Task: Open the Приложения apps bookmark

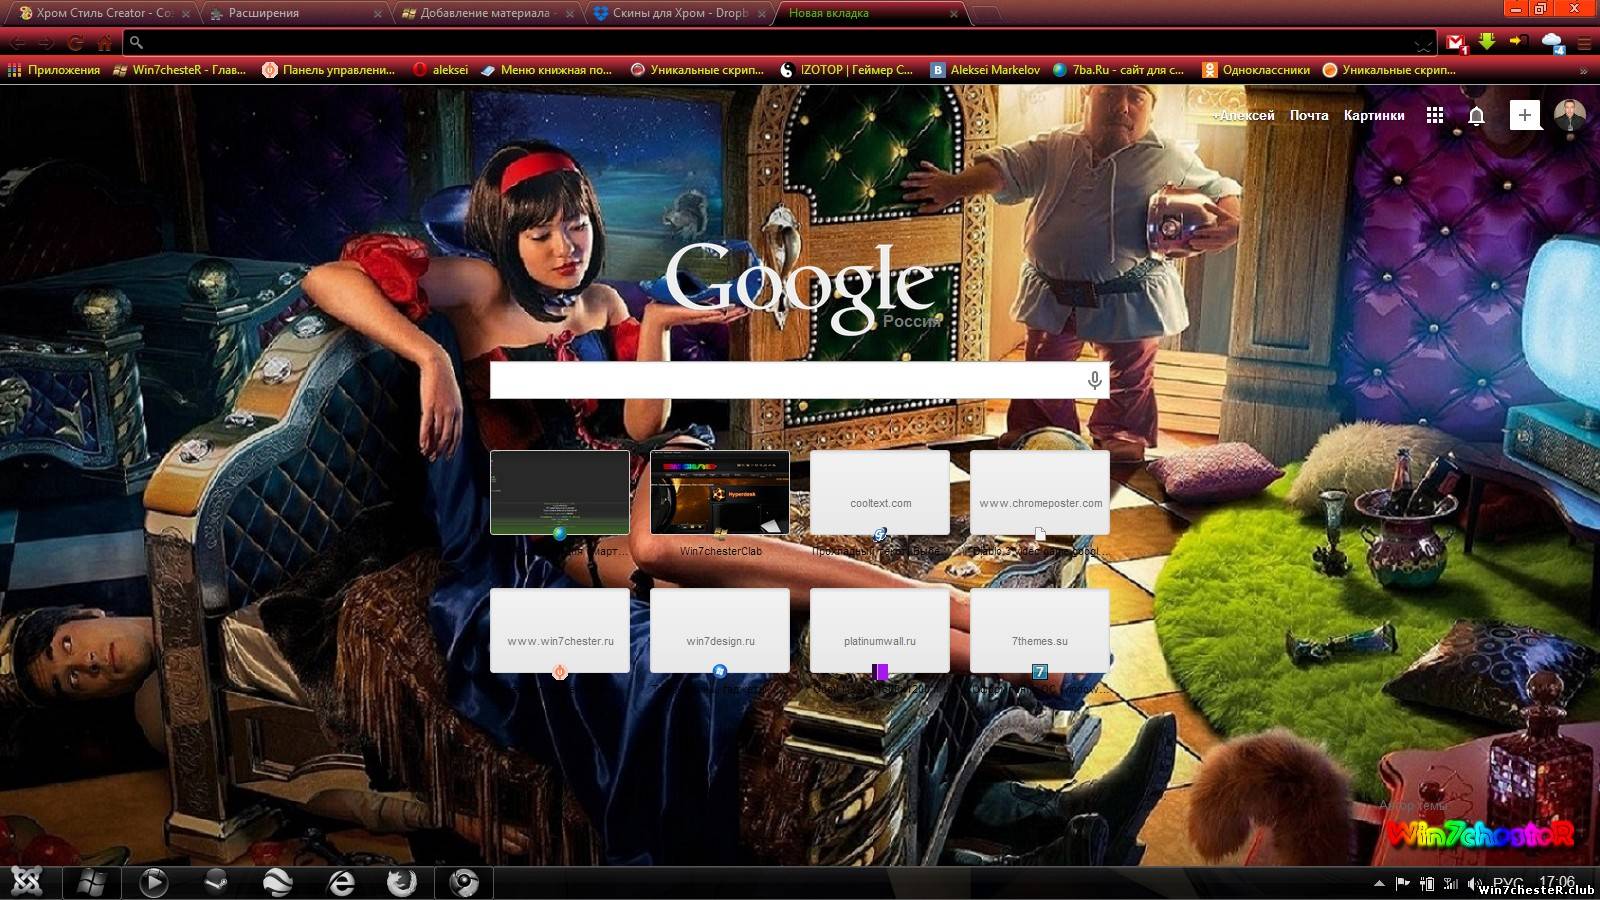Action: tap(54, 70)
